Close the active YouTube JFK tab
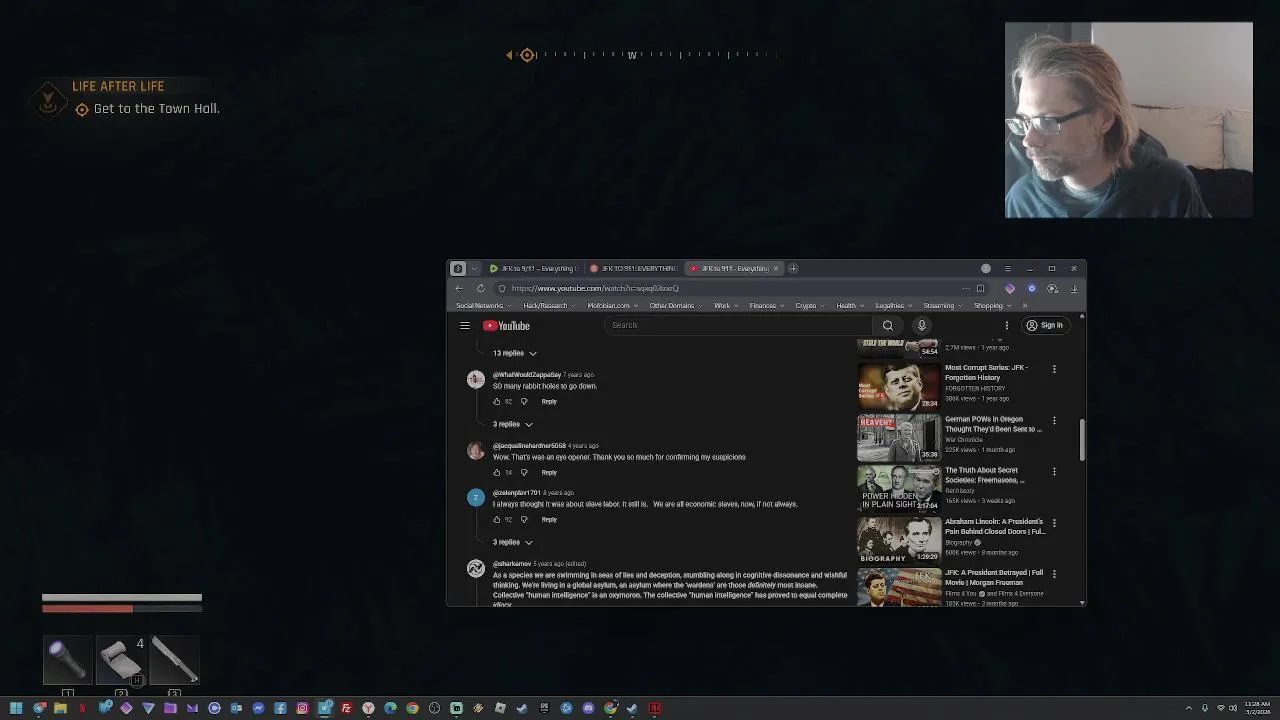The image size is (1280, 720). (x=776, y=268)
